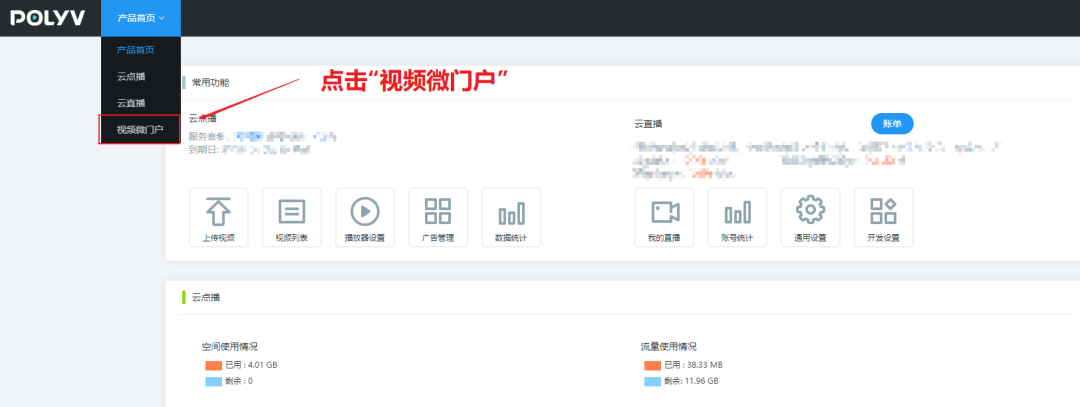
Task: Select 云点播 in the dropdown menu
Action: pos(130,76)
